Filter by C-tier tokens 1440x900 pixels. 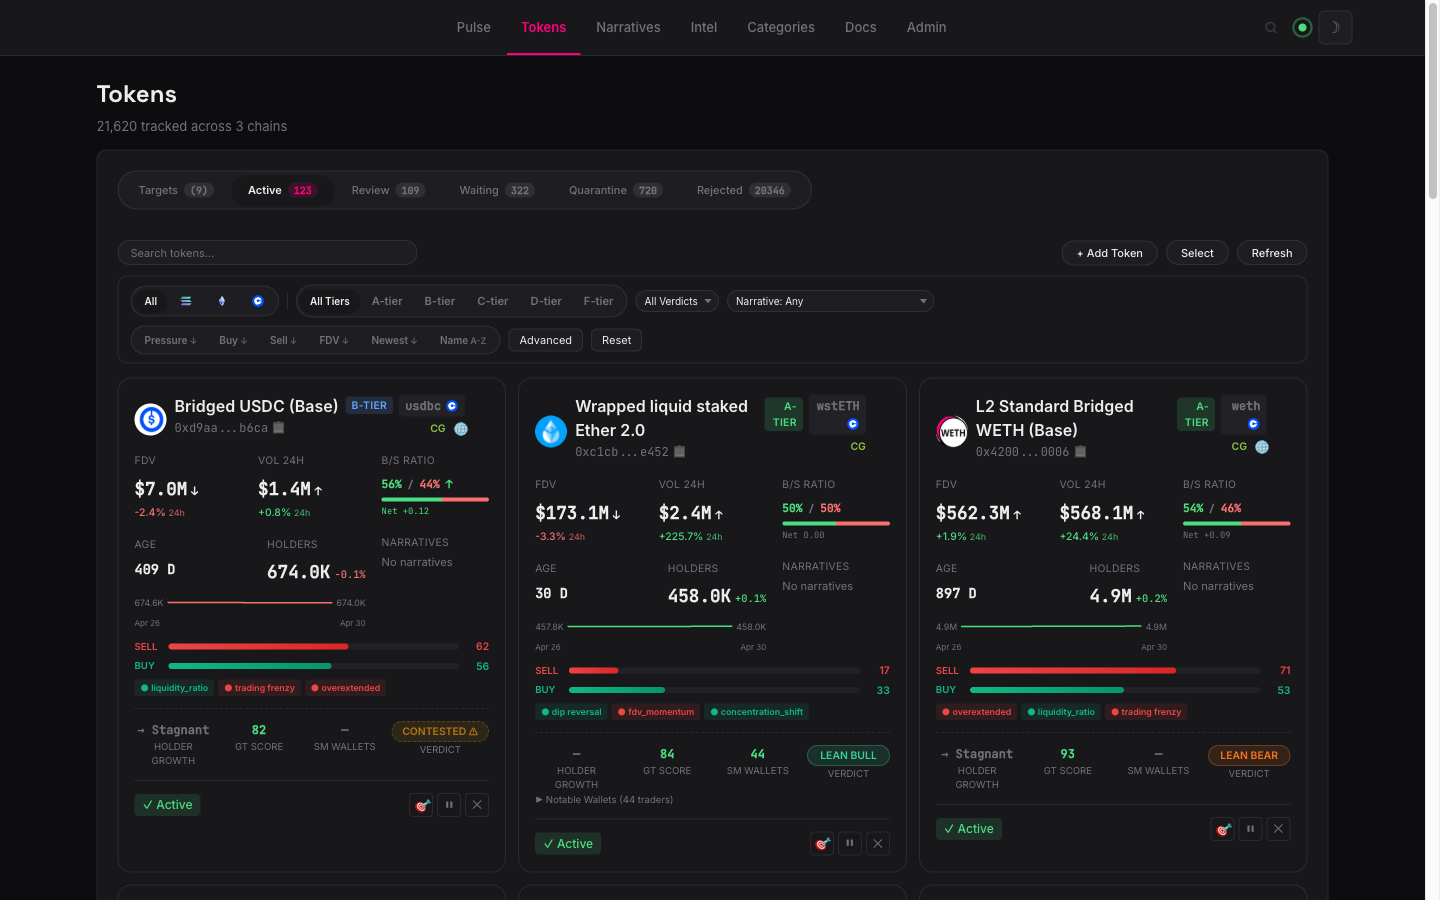tap(493, 301)
